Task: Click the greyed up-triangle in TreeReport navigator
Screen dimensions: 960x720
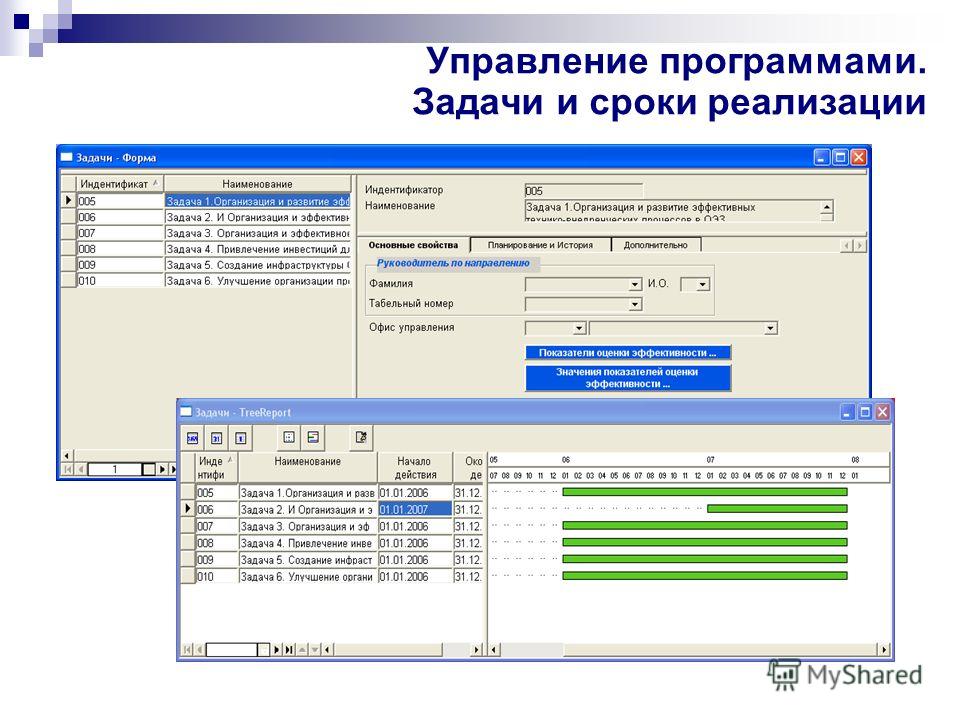Action: click(x=302, y=650)
